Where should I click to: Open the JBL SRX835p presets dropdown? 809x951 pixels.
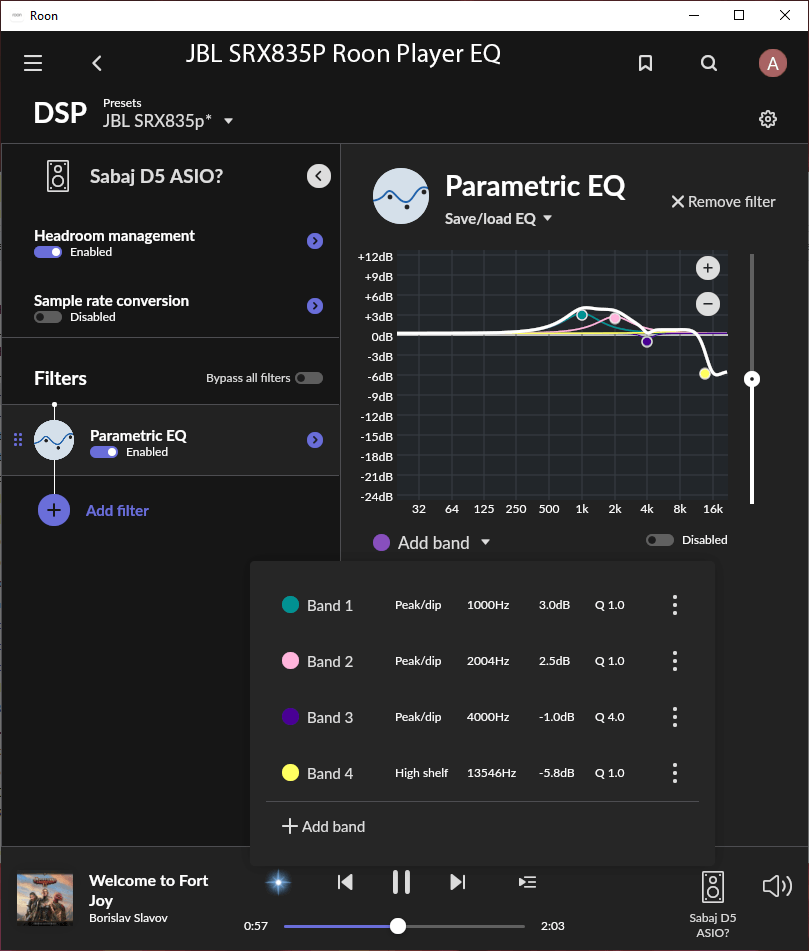(168, 121)
